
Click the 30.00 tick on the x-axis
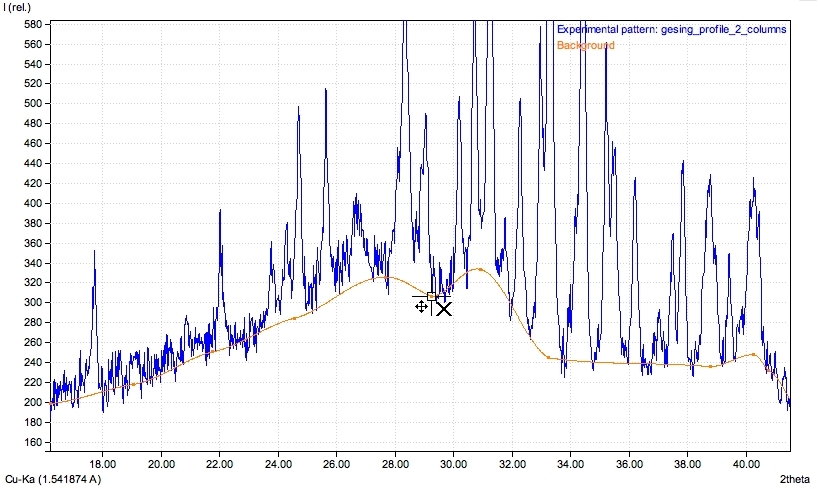pyautogui.click(x=454, y=464)
